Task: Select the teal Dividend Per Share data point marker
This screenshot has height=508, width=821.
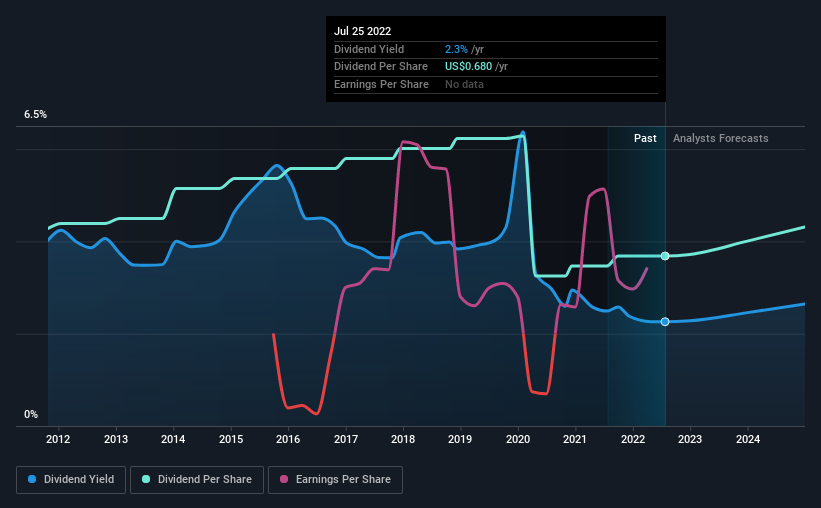Action: (x=665, y=256)
